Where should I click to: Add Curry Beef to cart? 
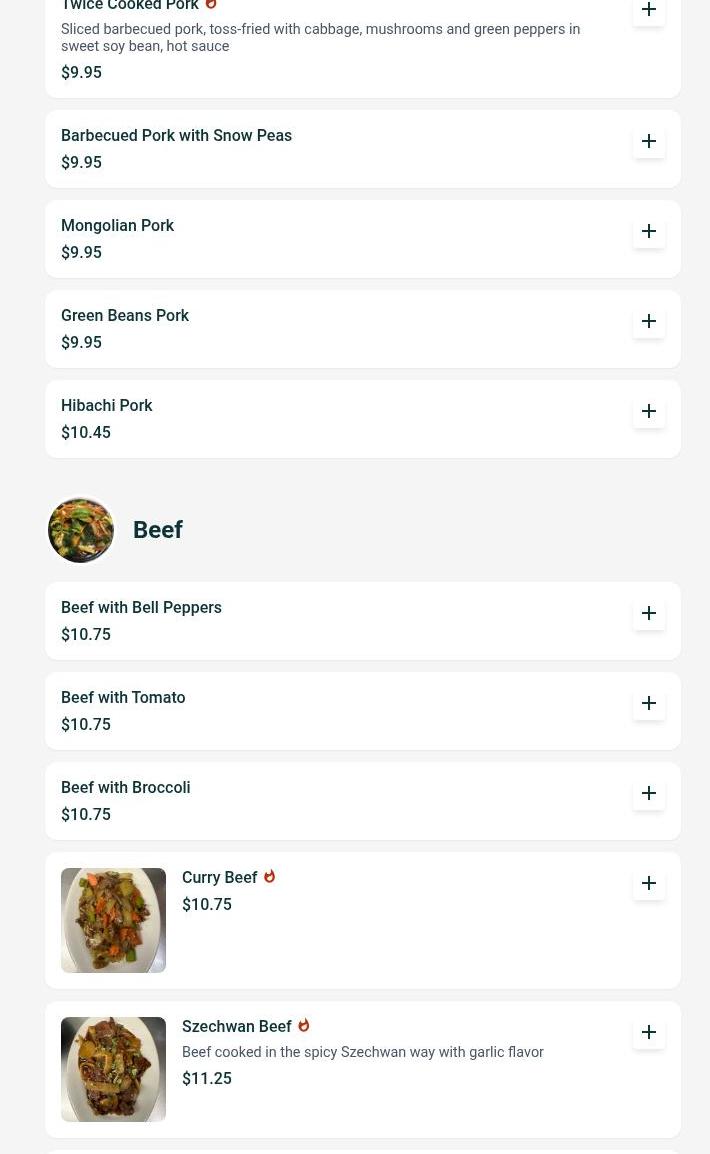[x=648, y=883]
